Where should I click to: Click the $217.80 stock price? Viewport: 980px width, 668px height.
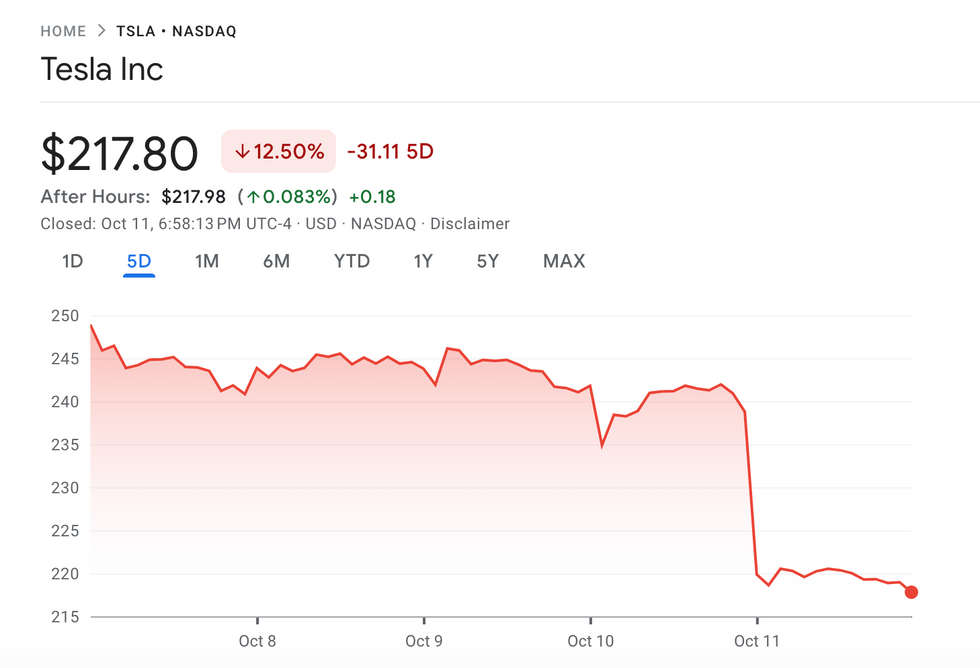click(x=120, y=153)
